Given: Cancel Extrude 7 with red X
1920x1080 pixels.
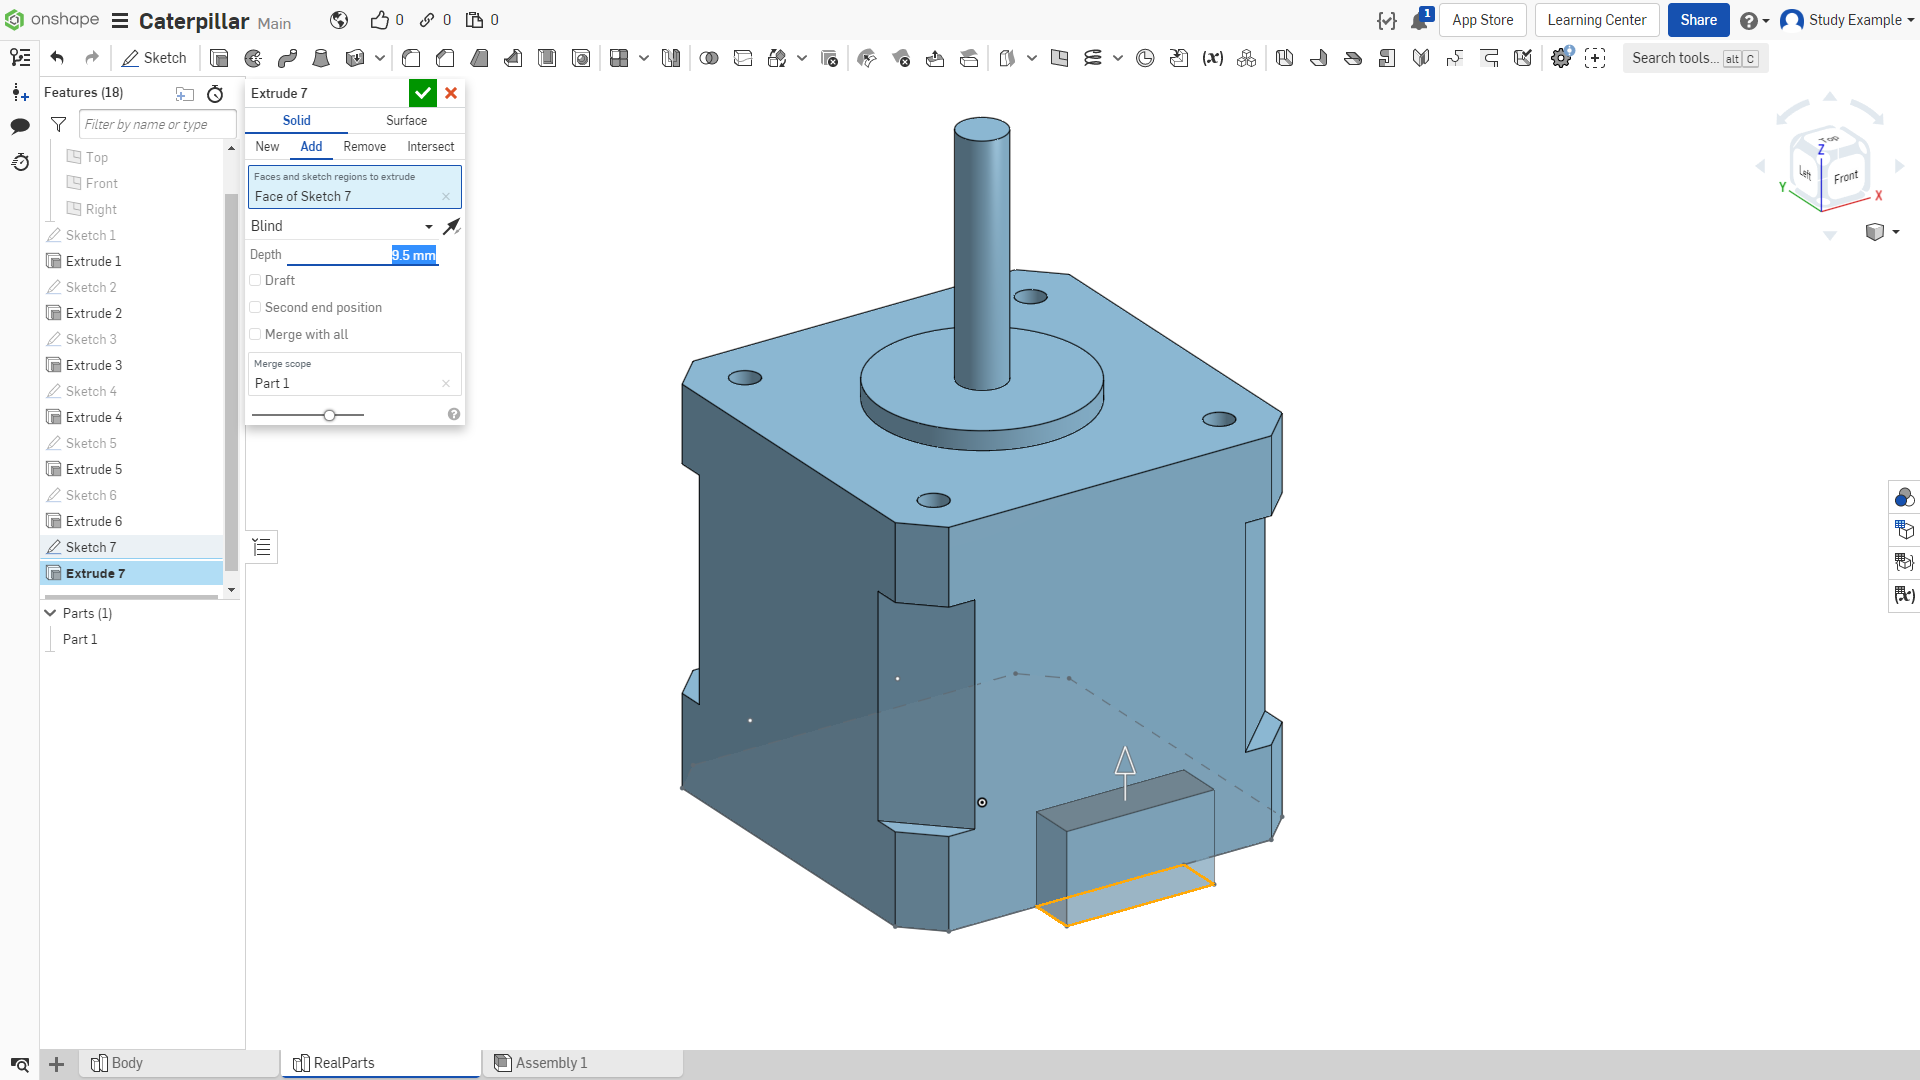Looking at the screenshot, I should click(451, 93).
